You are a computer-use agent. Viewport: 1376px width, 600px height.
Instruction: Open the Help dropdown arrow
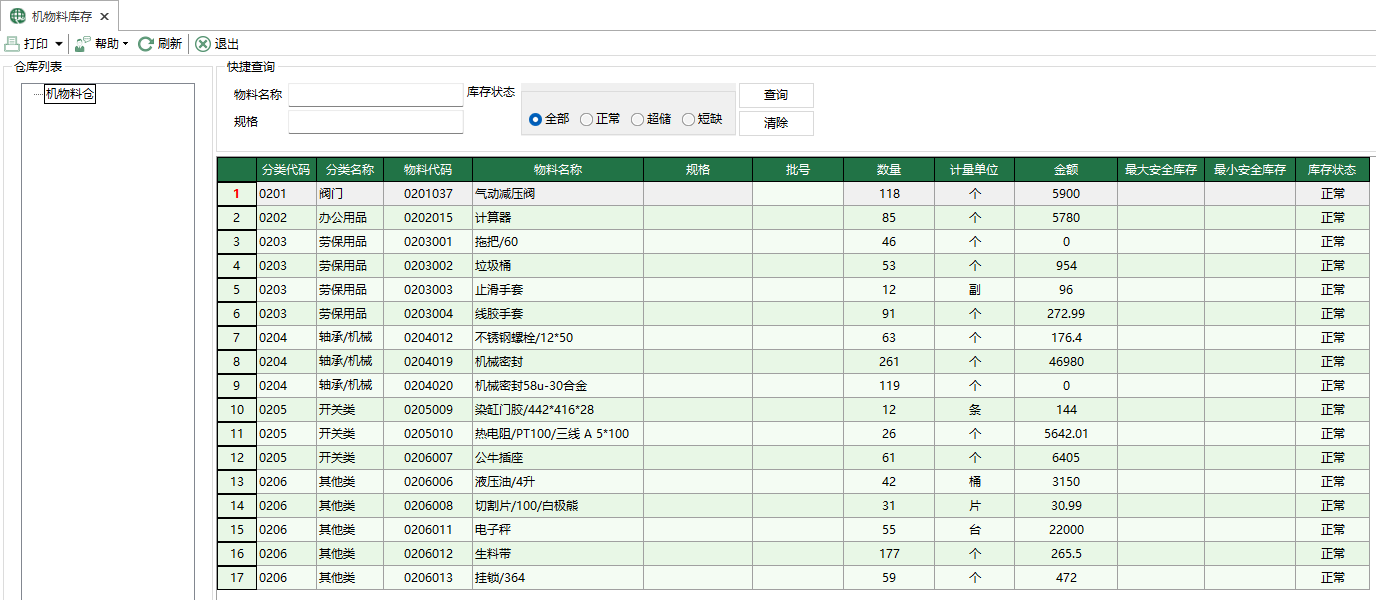(x=125, y=43)
